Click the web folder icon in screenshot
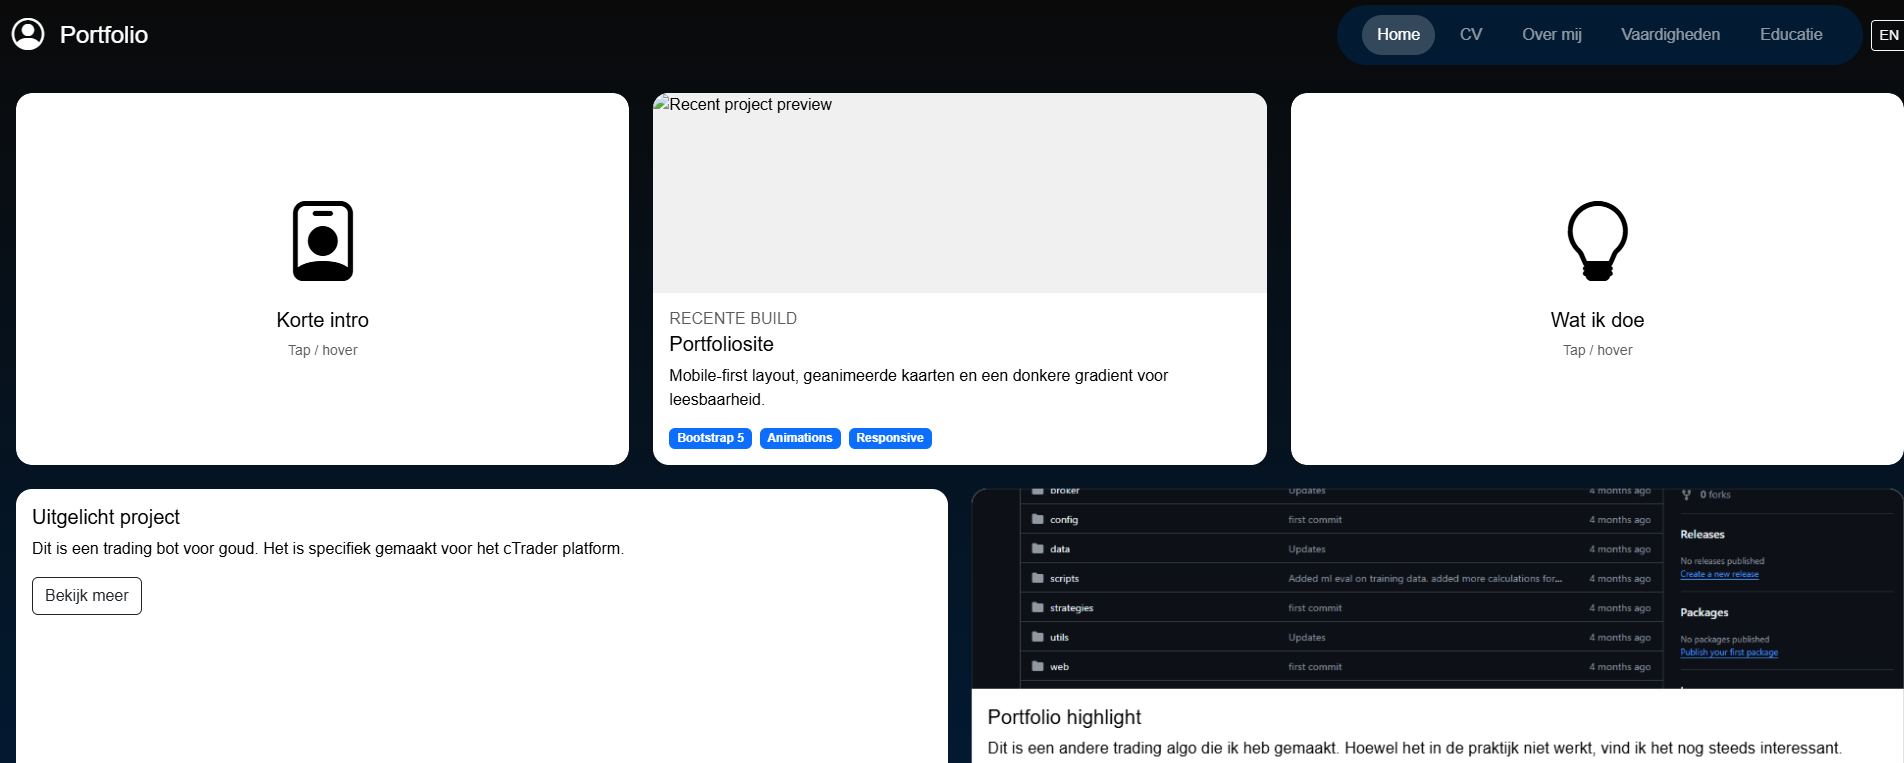The image size is (1904, 763). [1038, 666]
